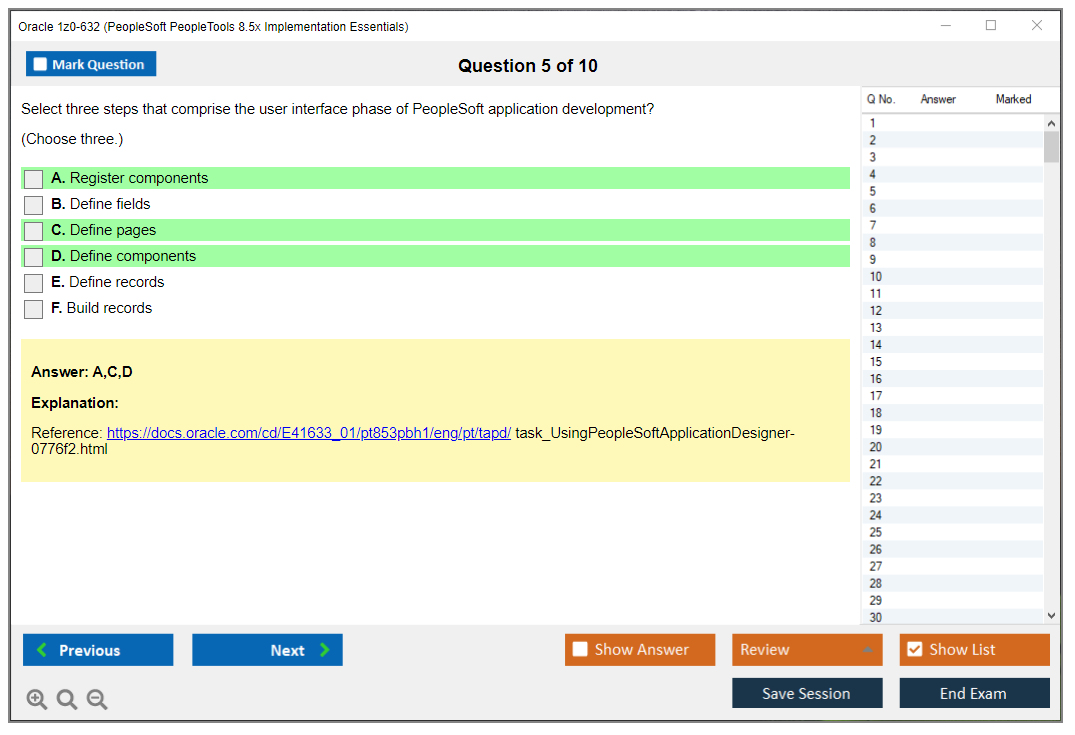This screenshot has width=1075, height=735.
Task: Select question 22 in the list
Action: tap(876, 481)
